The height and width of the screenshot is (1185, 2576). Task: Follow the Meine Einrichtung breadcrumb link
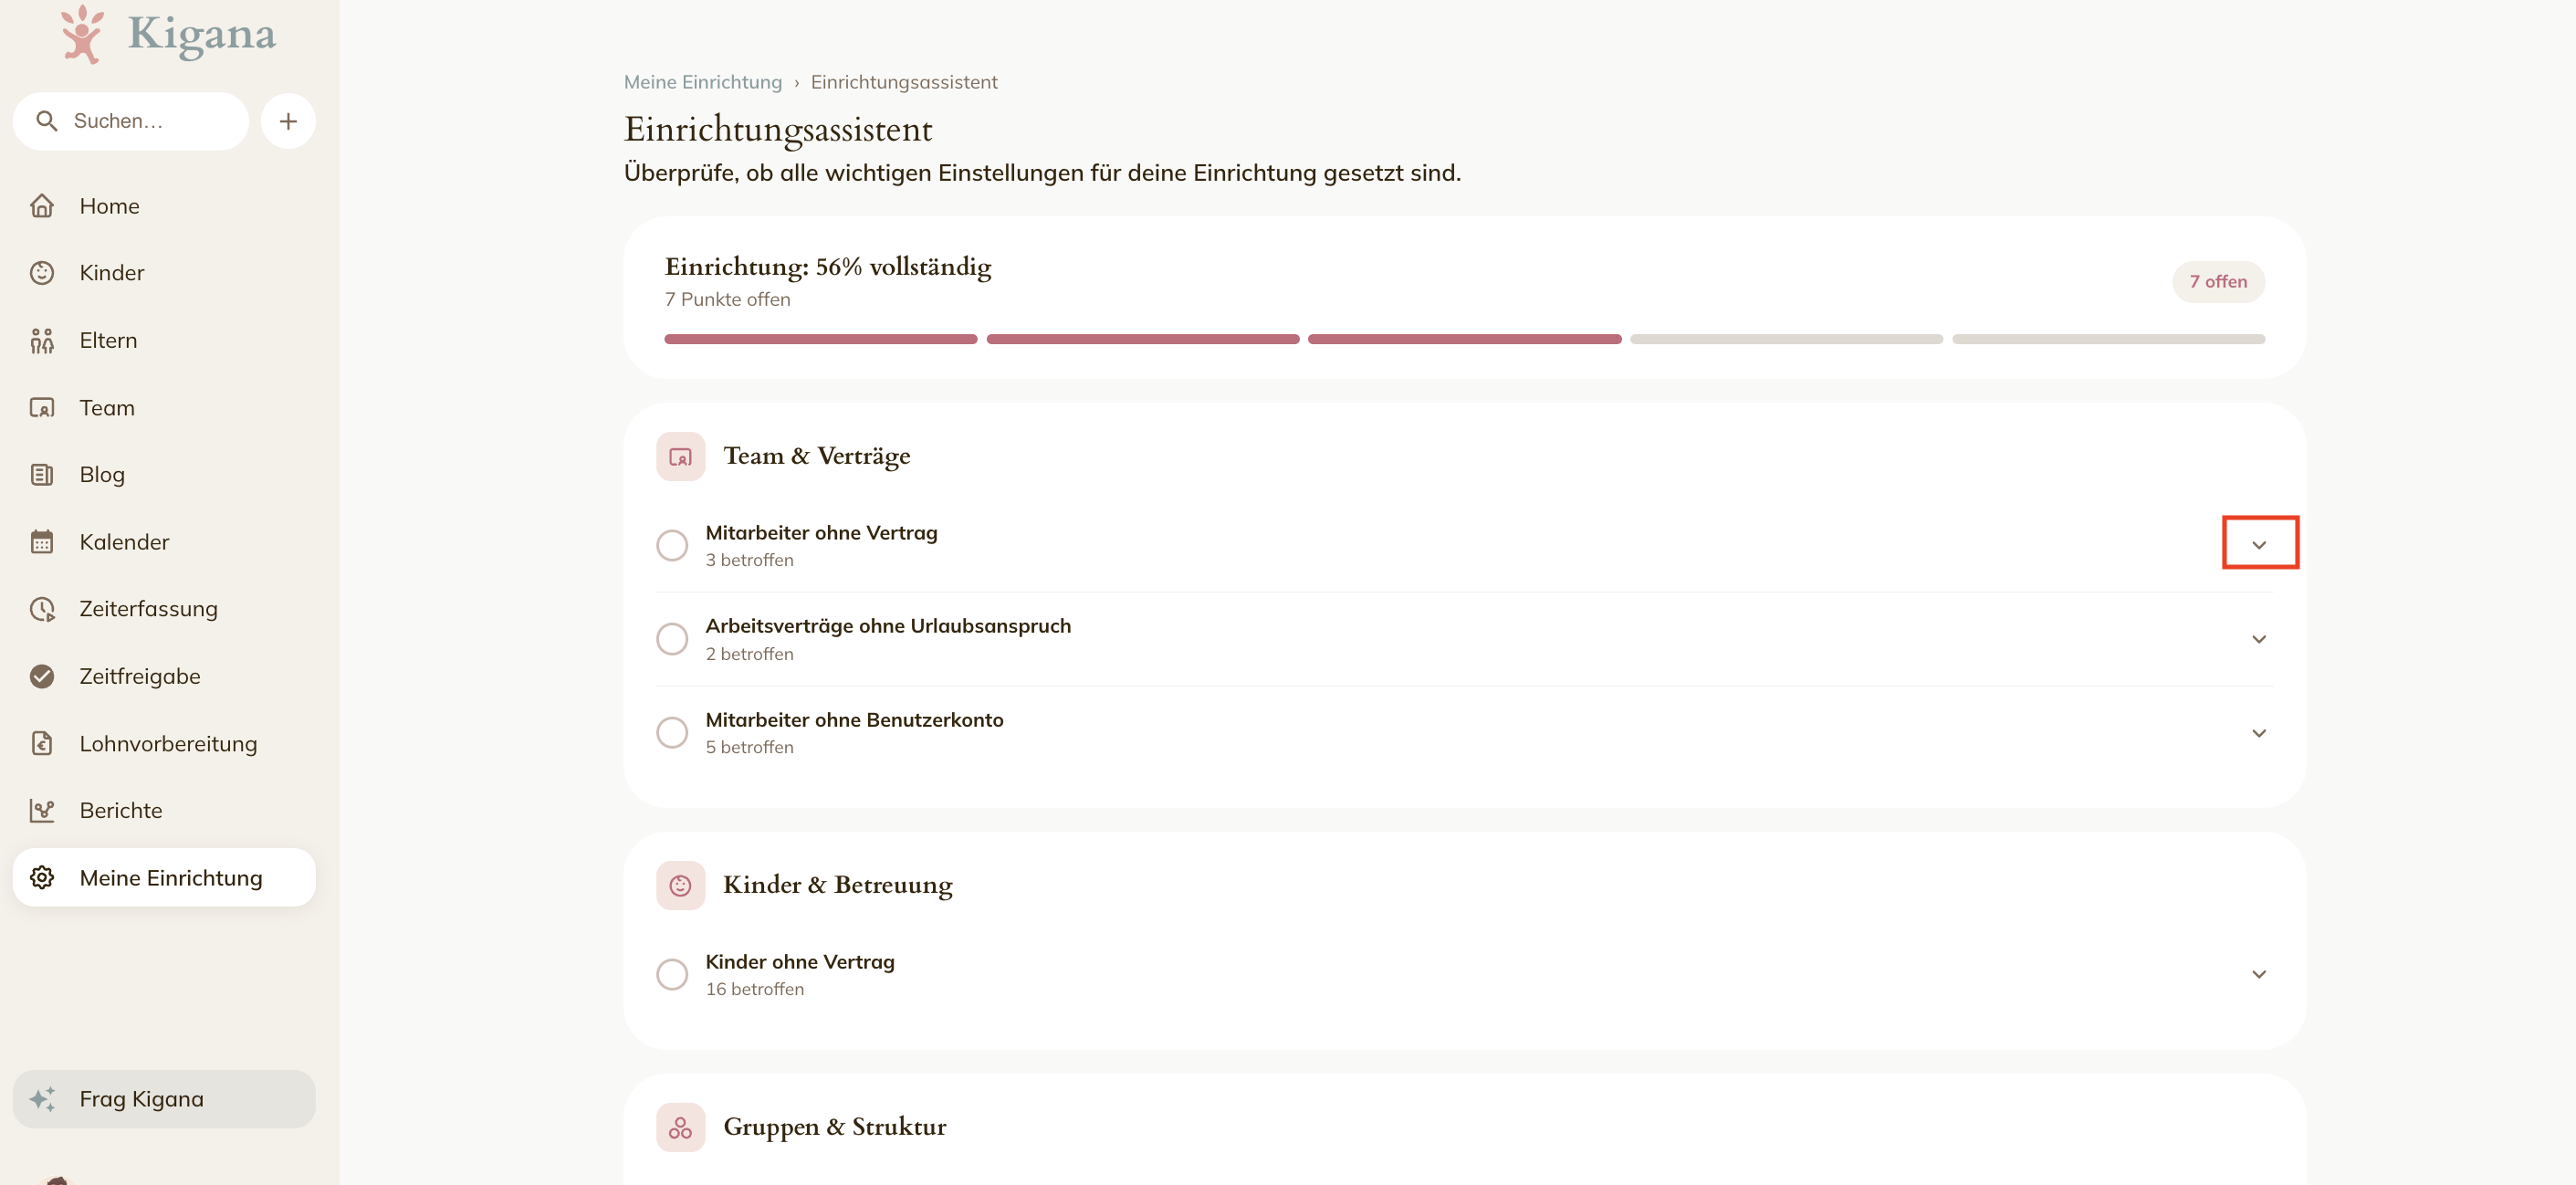pos(703,82)
